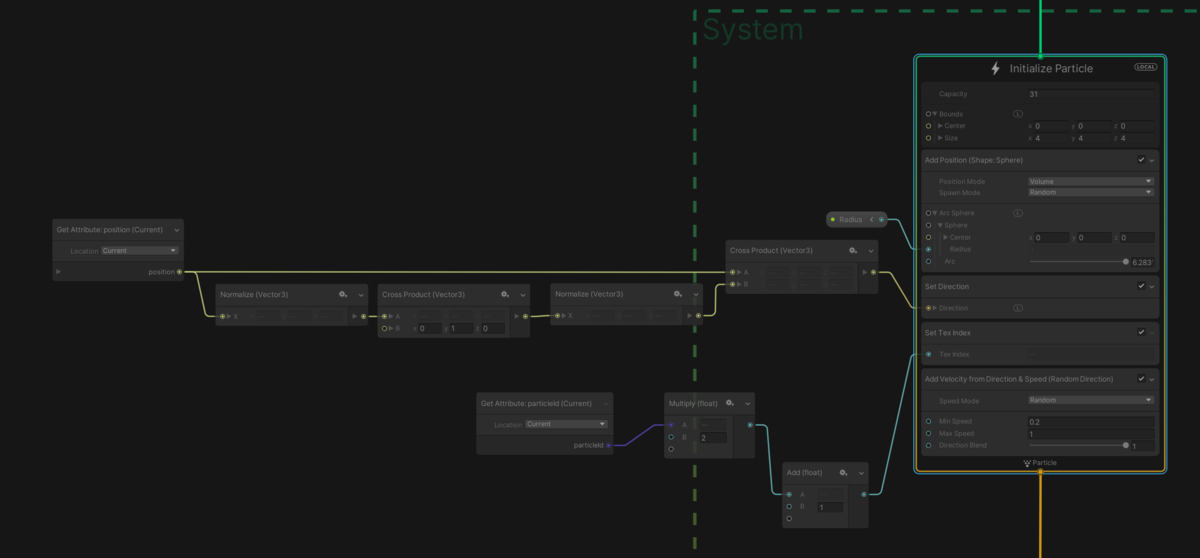This screenshot has width=1200, height=558.
Task: Click the lightning icon of Initialize Particle
Action: click(995, 69)
